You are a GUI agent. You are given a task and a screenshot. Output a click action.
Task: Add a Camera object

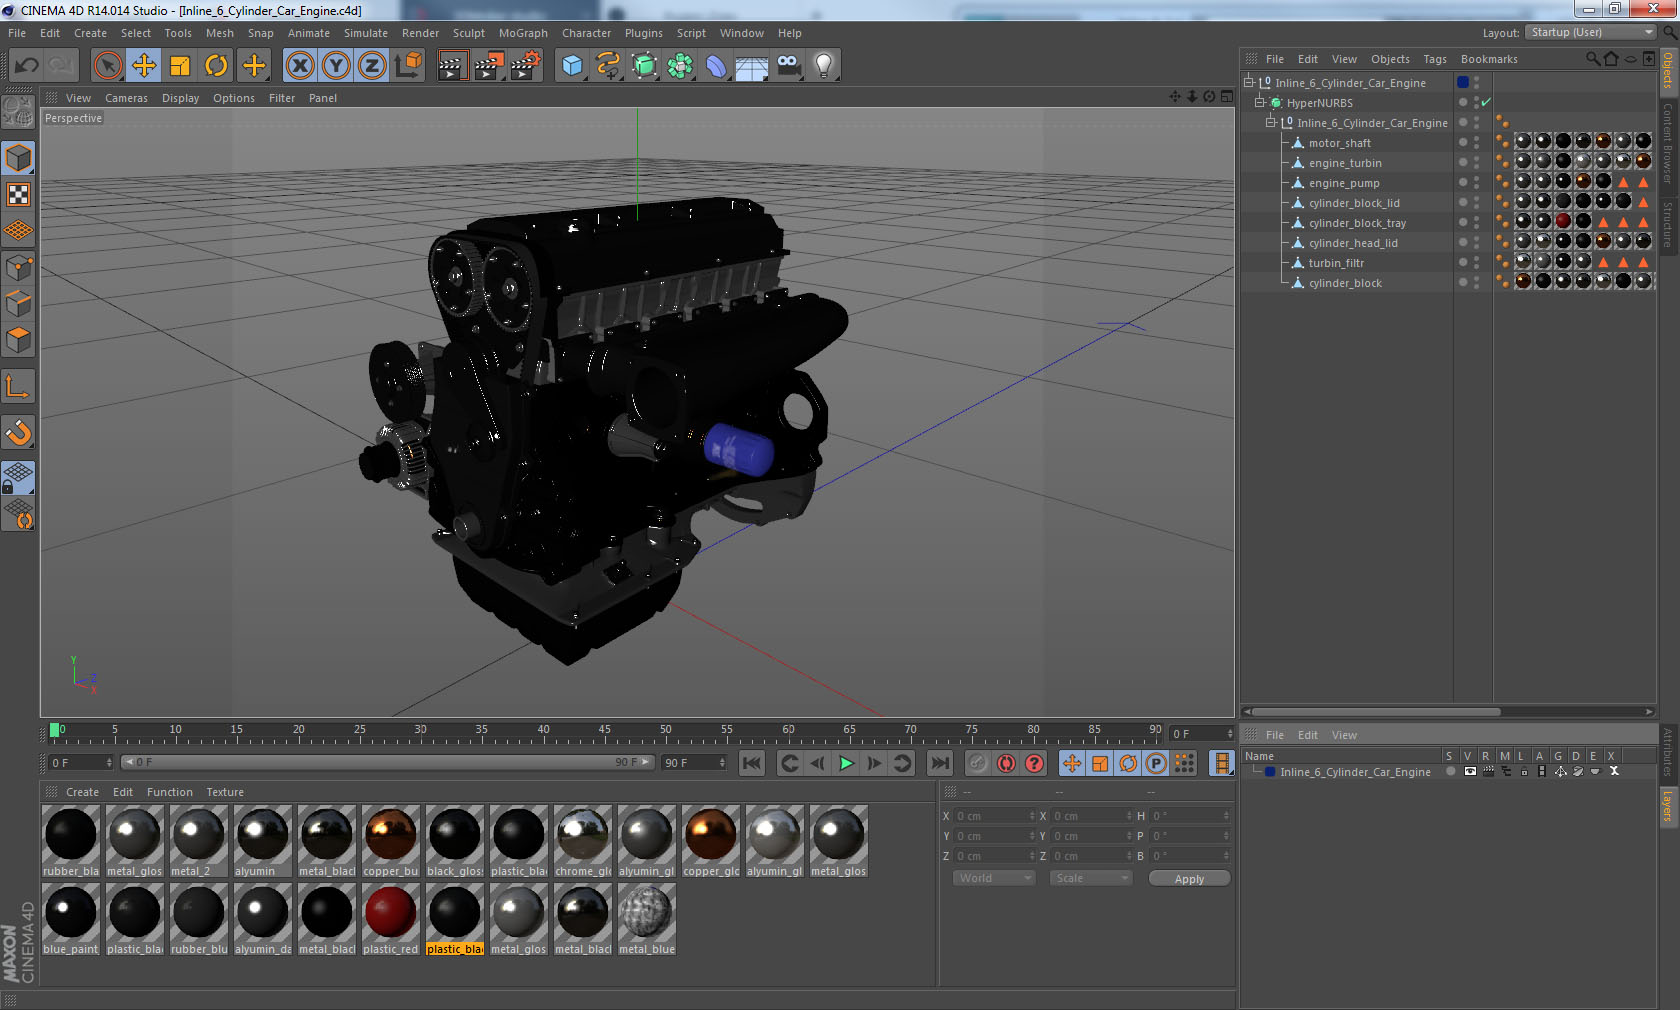[788, 66]
